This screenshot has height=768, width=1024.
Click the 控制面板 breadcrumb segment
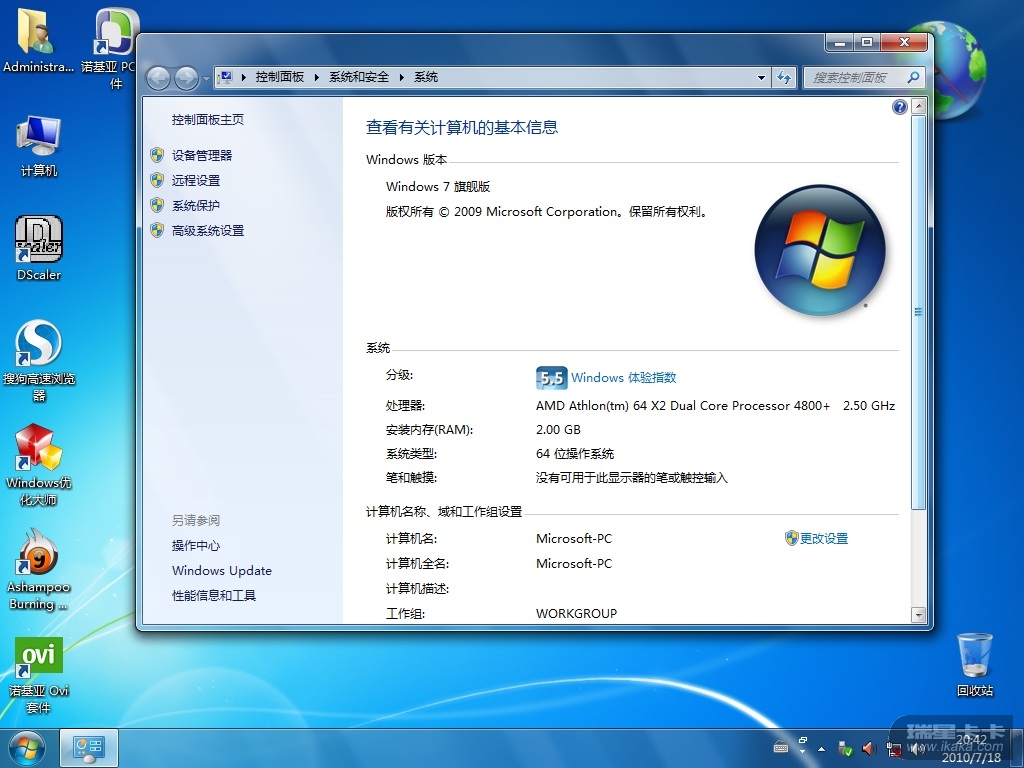pos(280,77)
